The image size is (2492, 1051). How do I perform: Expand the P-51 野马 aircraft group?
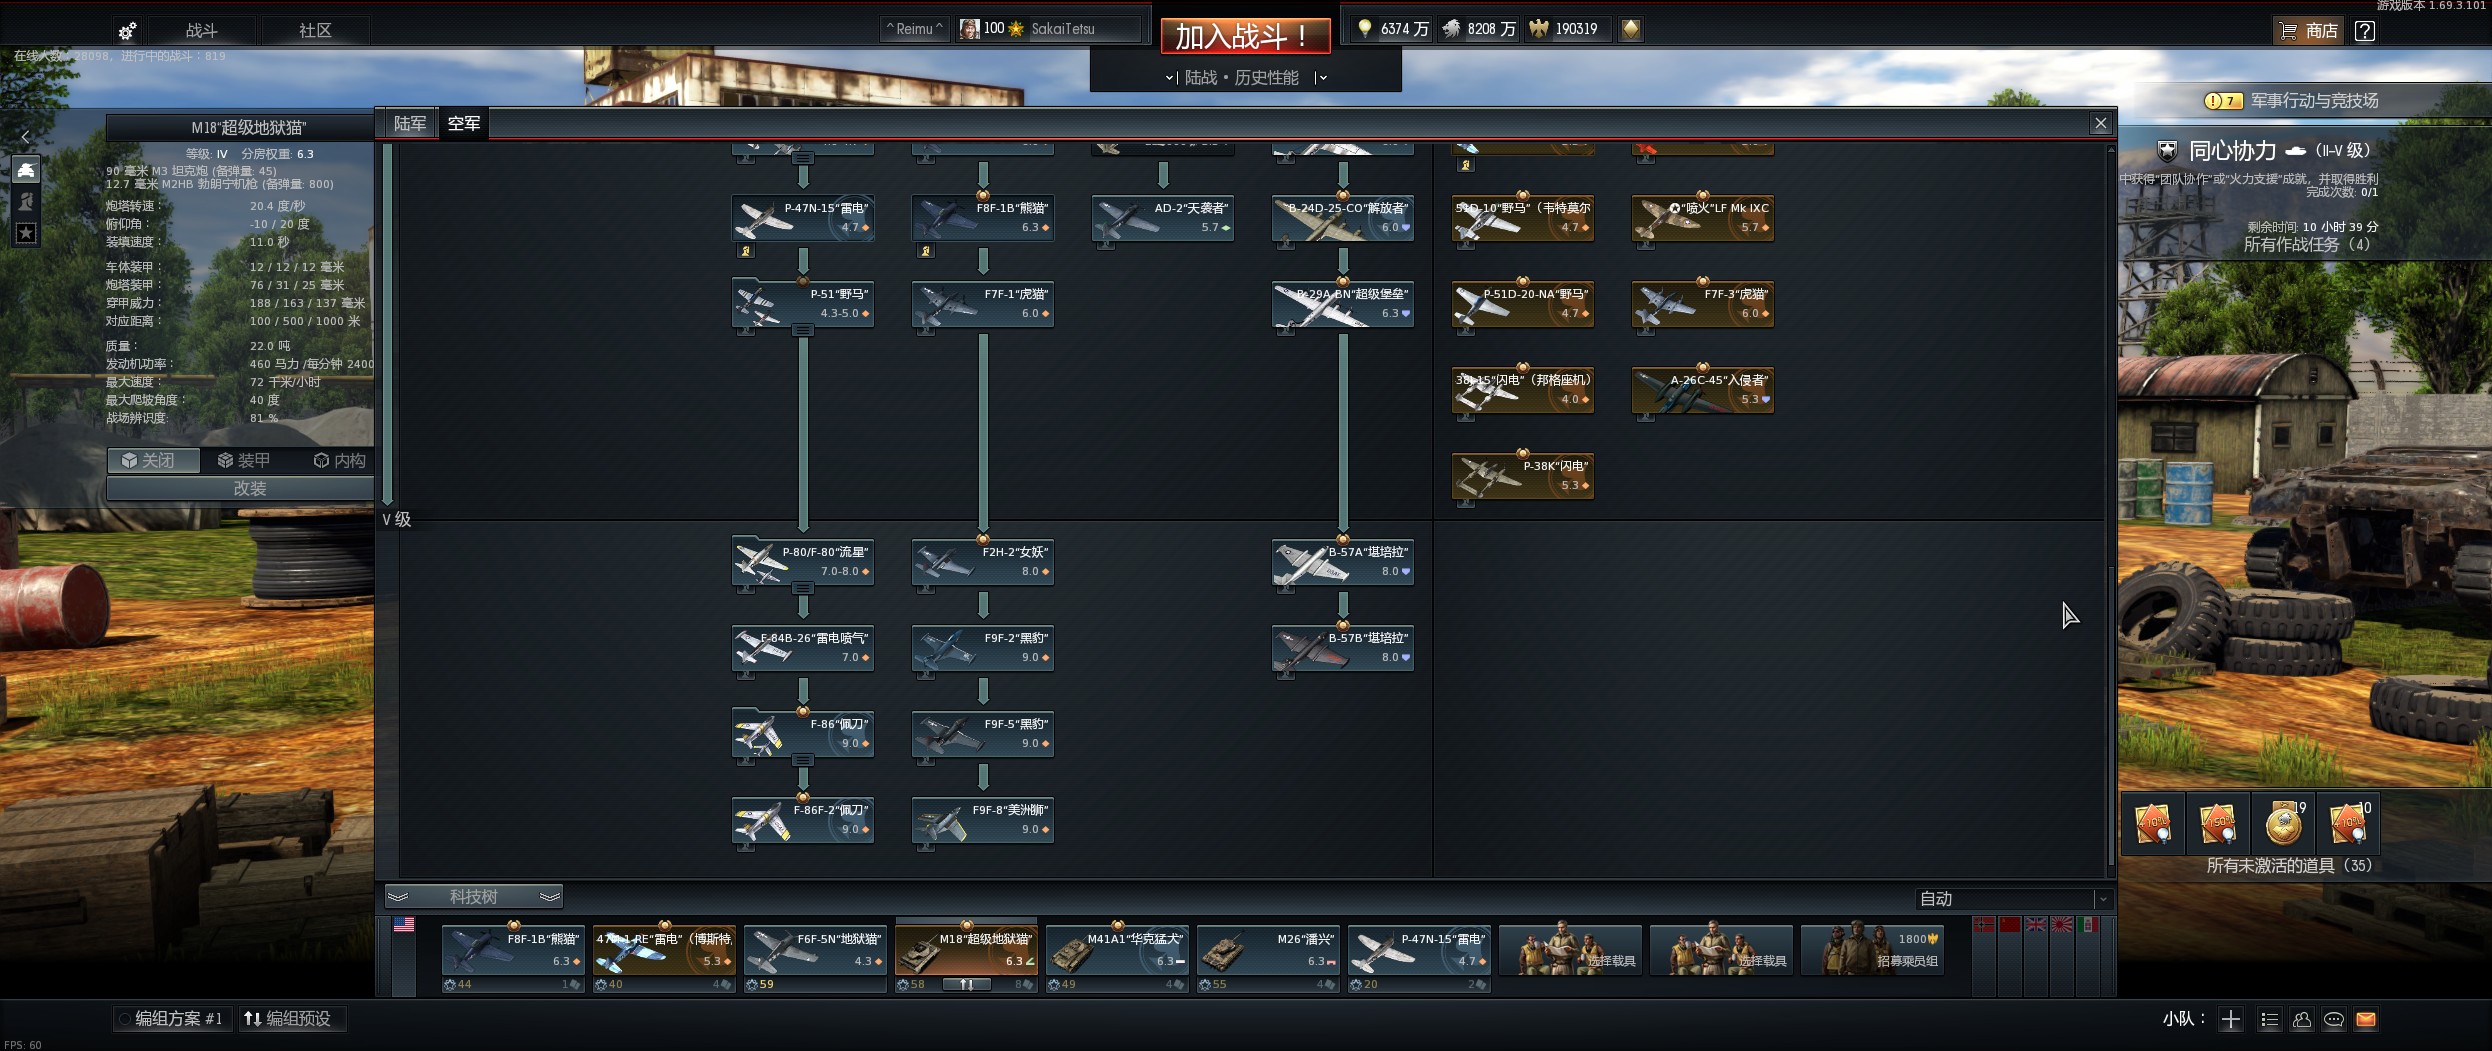[x=803, y=304]
